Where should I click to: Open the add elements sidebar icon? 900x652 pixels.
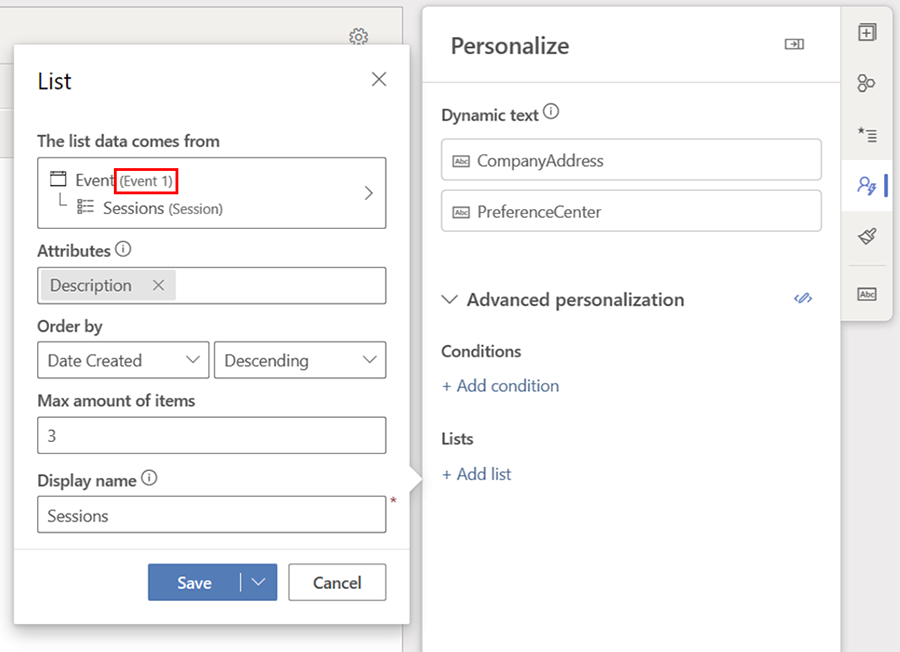point(867,32)
